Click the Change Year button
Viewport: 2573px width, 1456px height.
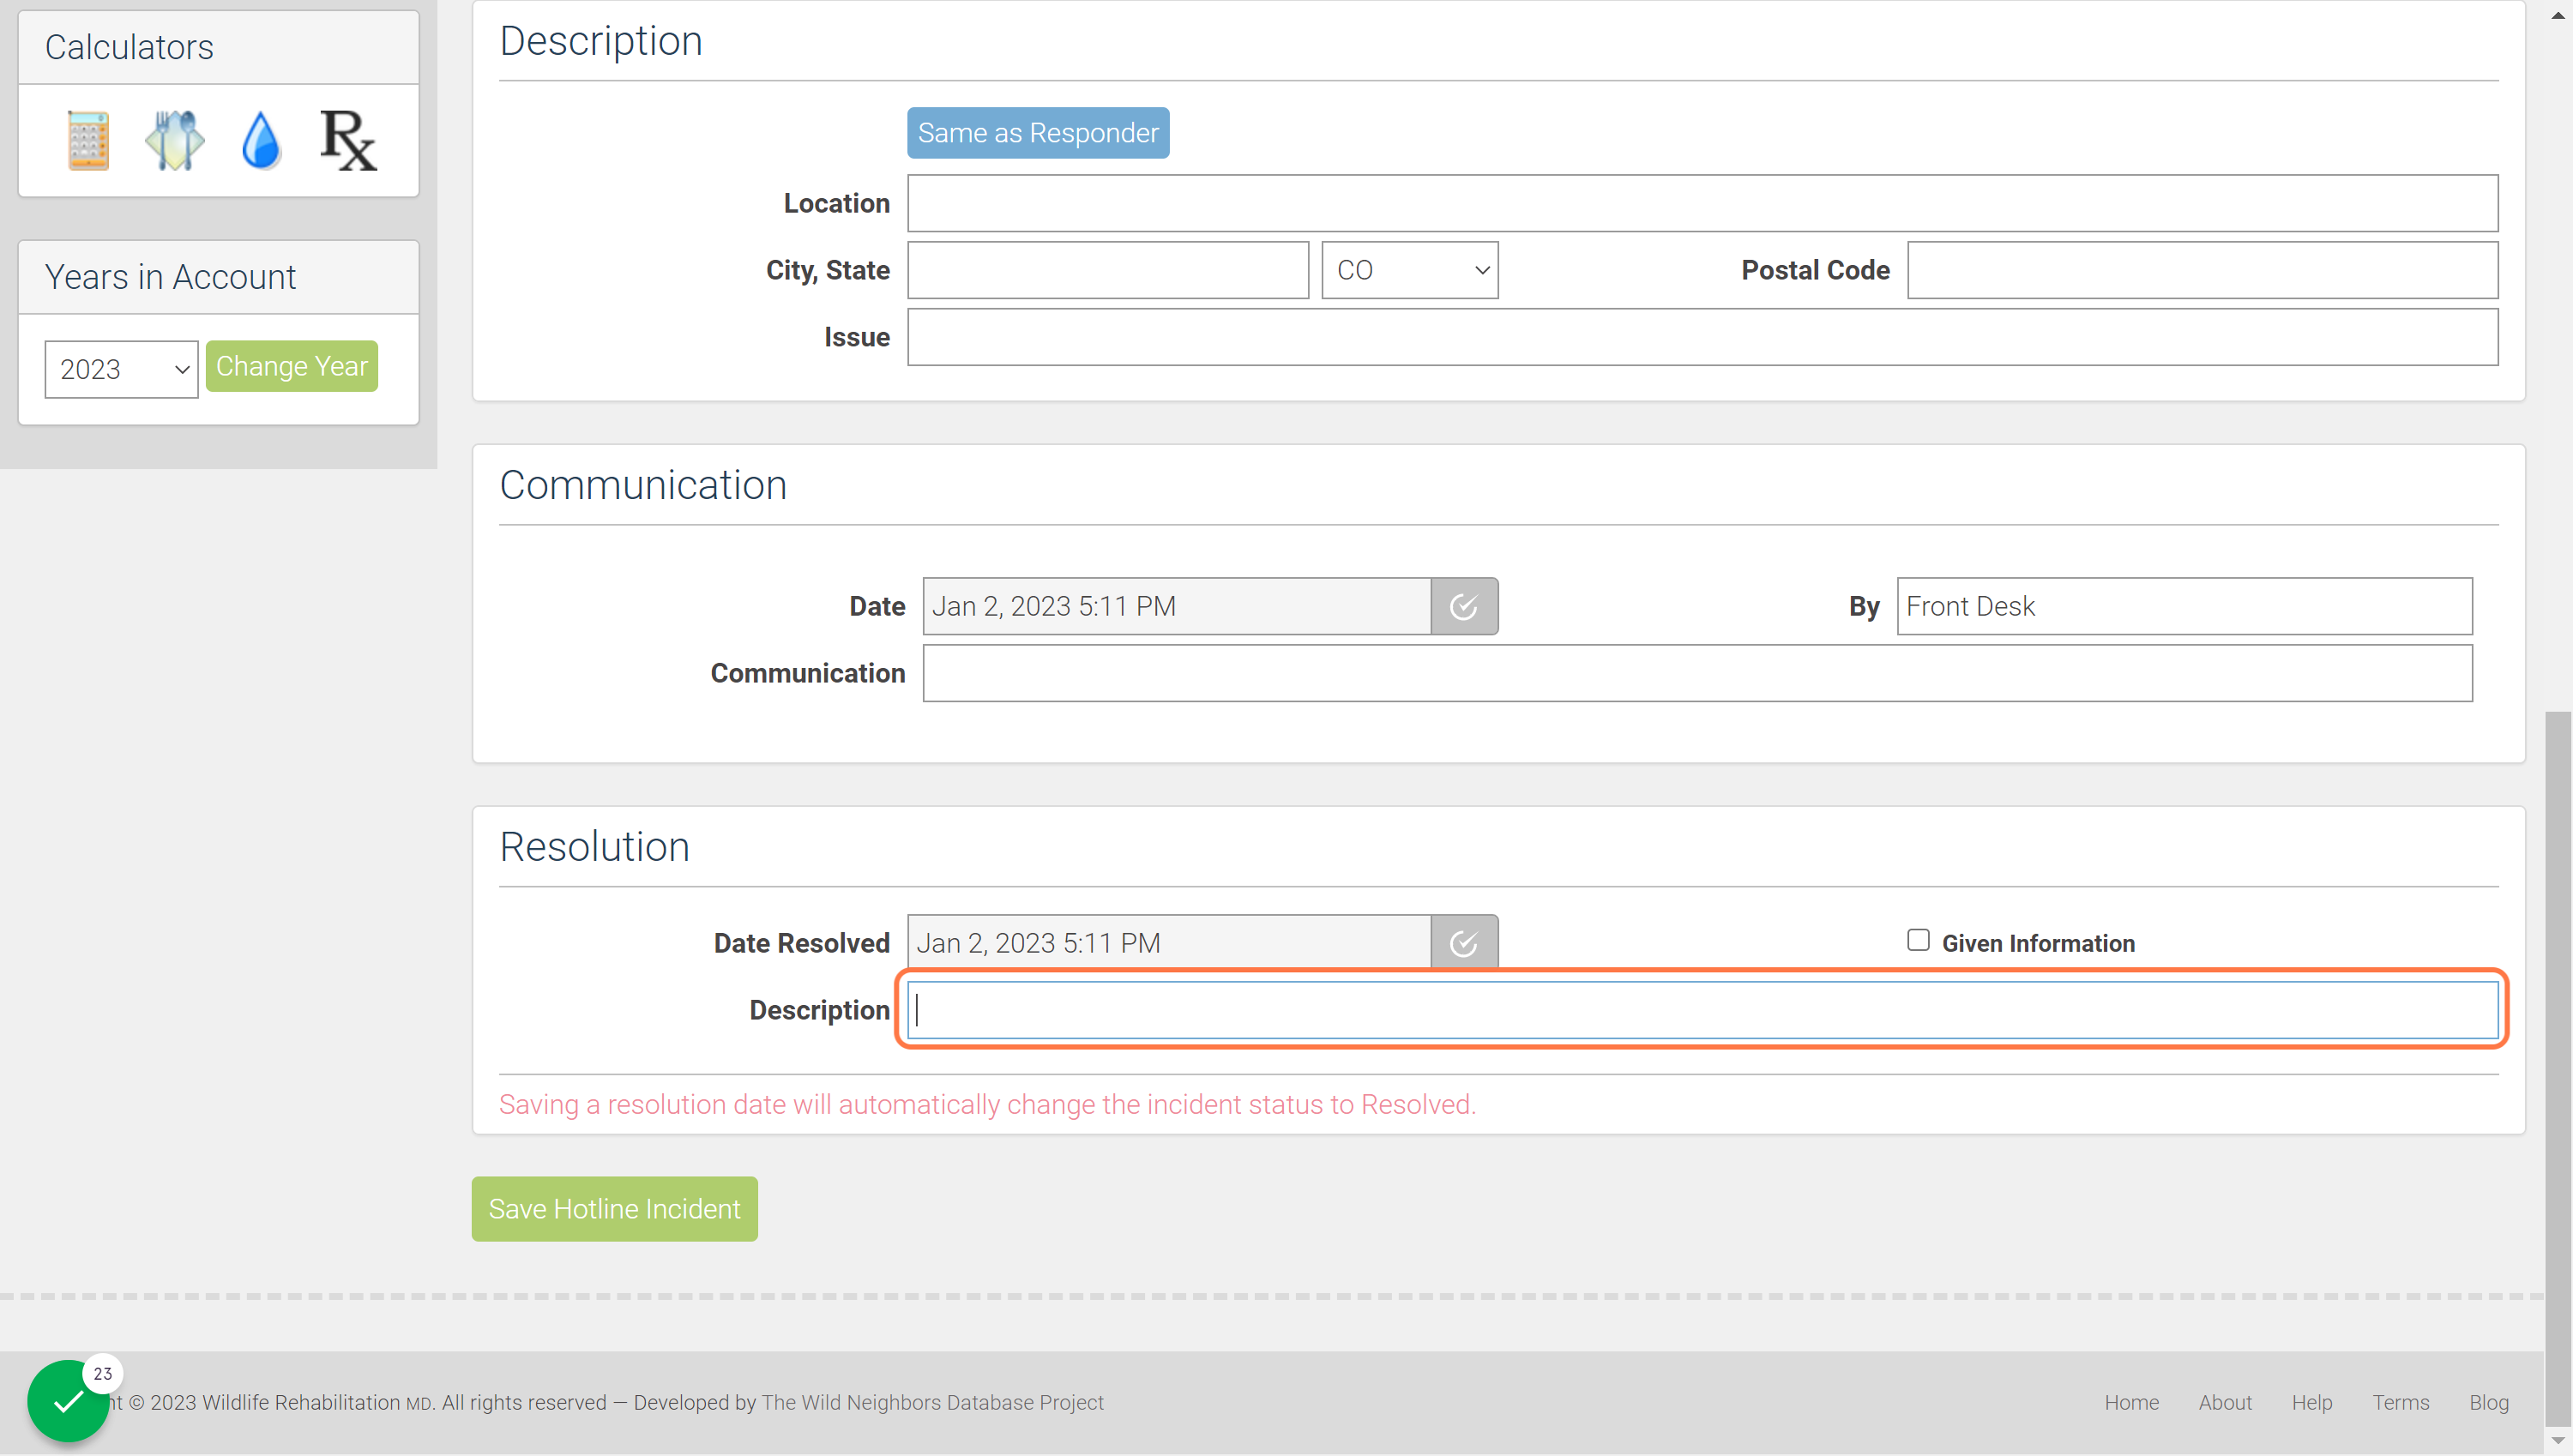[x=292, y=366]
